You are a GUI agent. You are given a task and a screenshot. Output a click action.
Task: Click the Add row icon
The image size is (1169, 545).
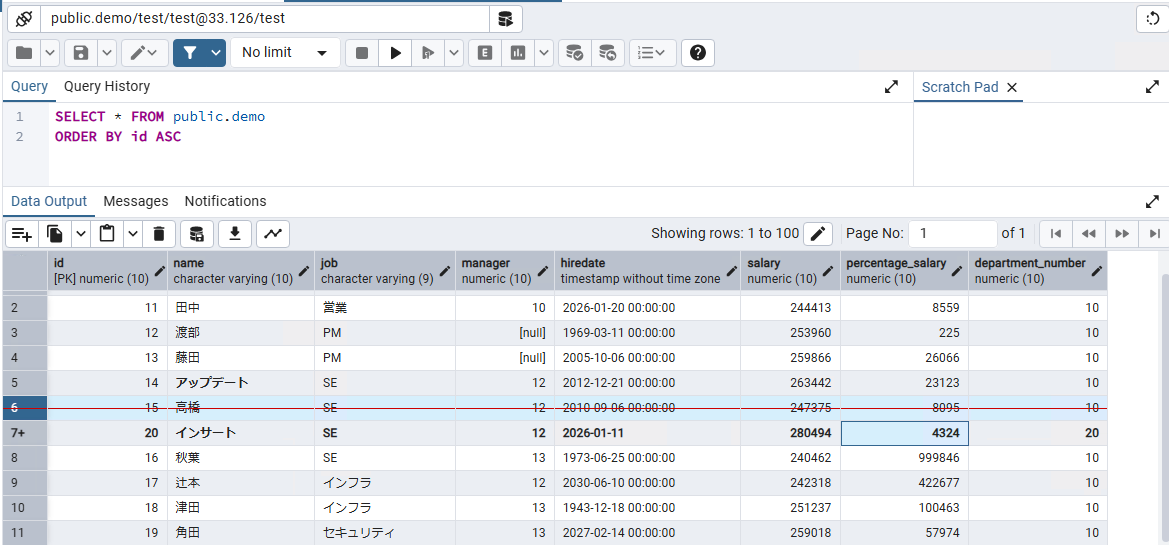click(22, 234)
